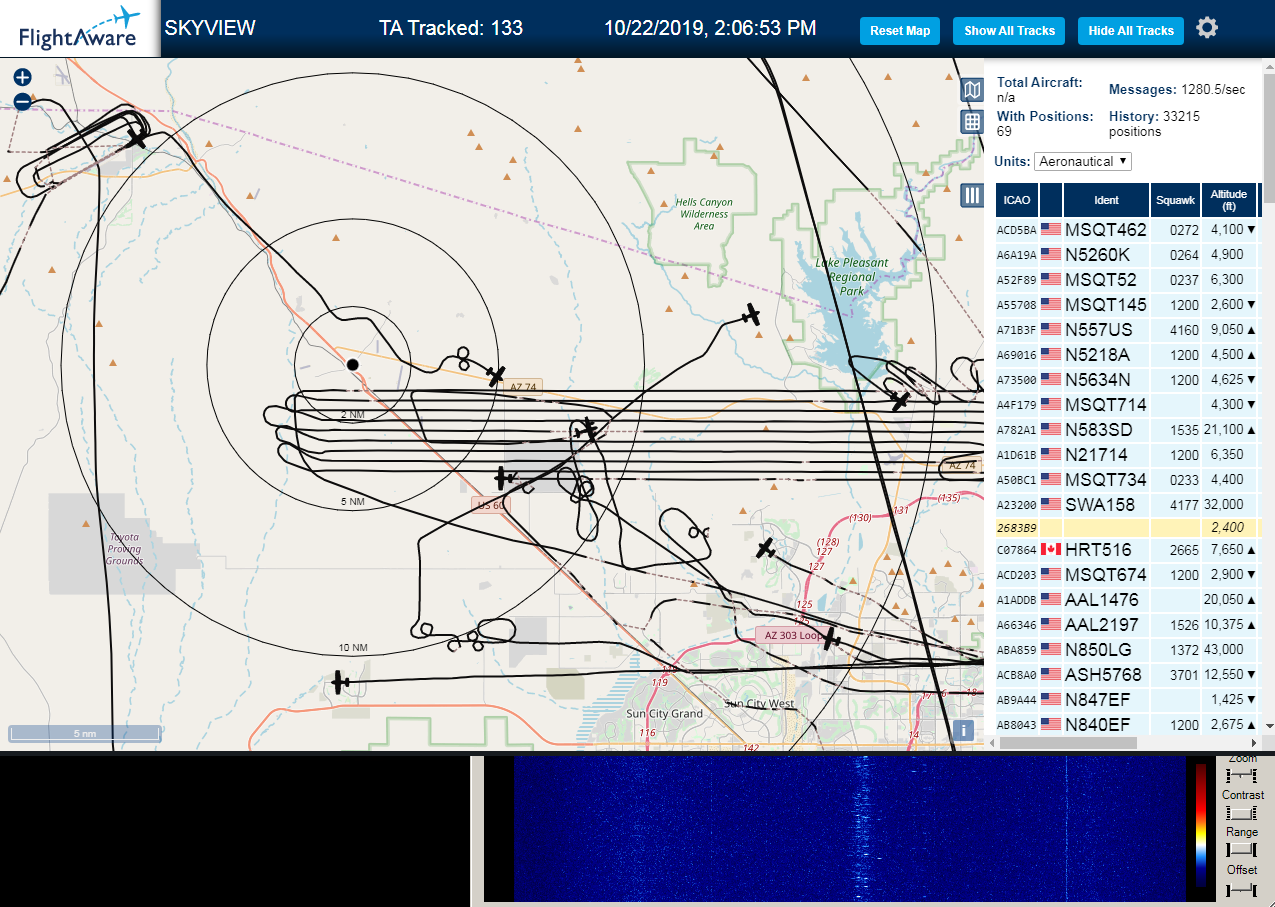Click the FlightAware logo

[80, 29]
